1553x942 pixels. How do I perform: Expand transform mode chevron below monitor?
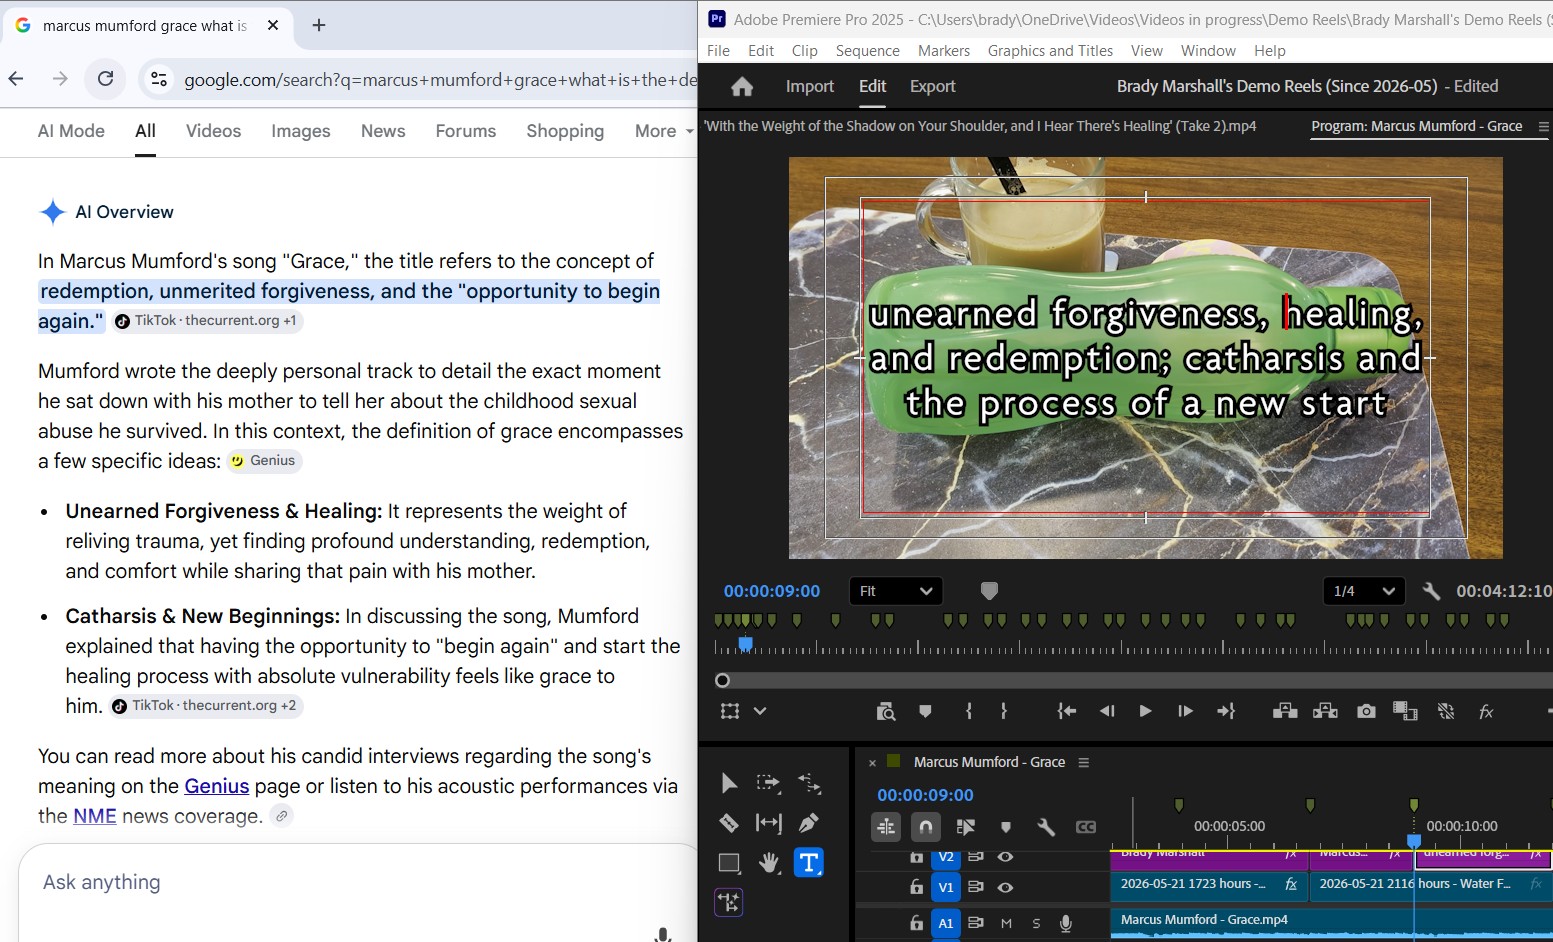760,711
